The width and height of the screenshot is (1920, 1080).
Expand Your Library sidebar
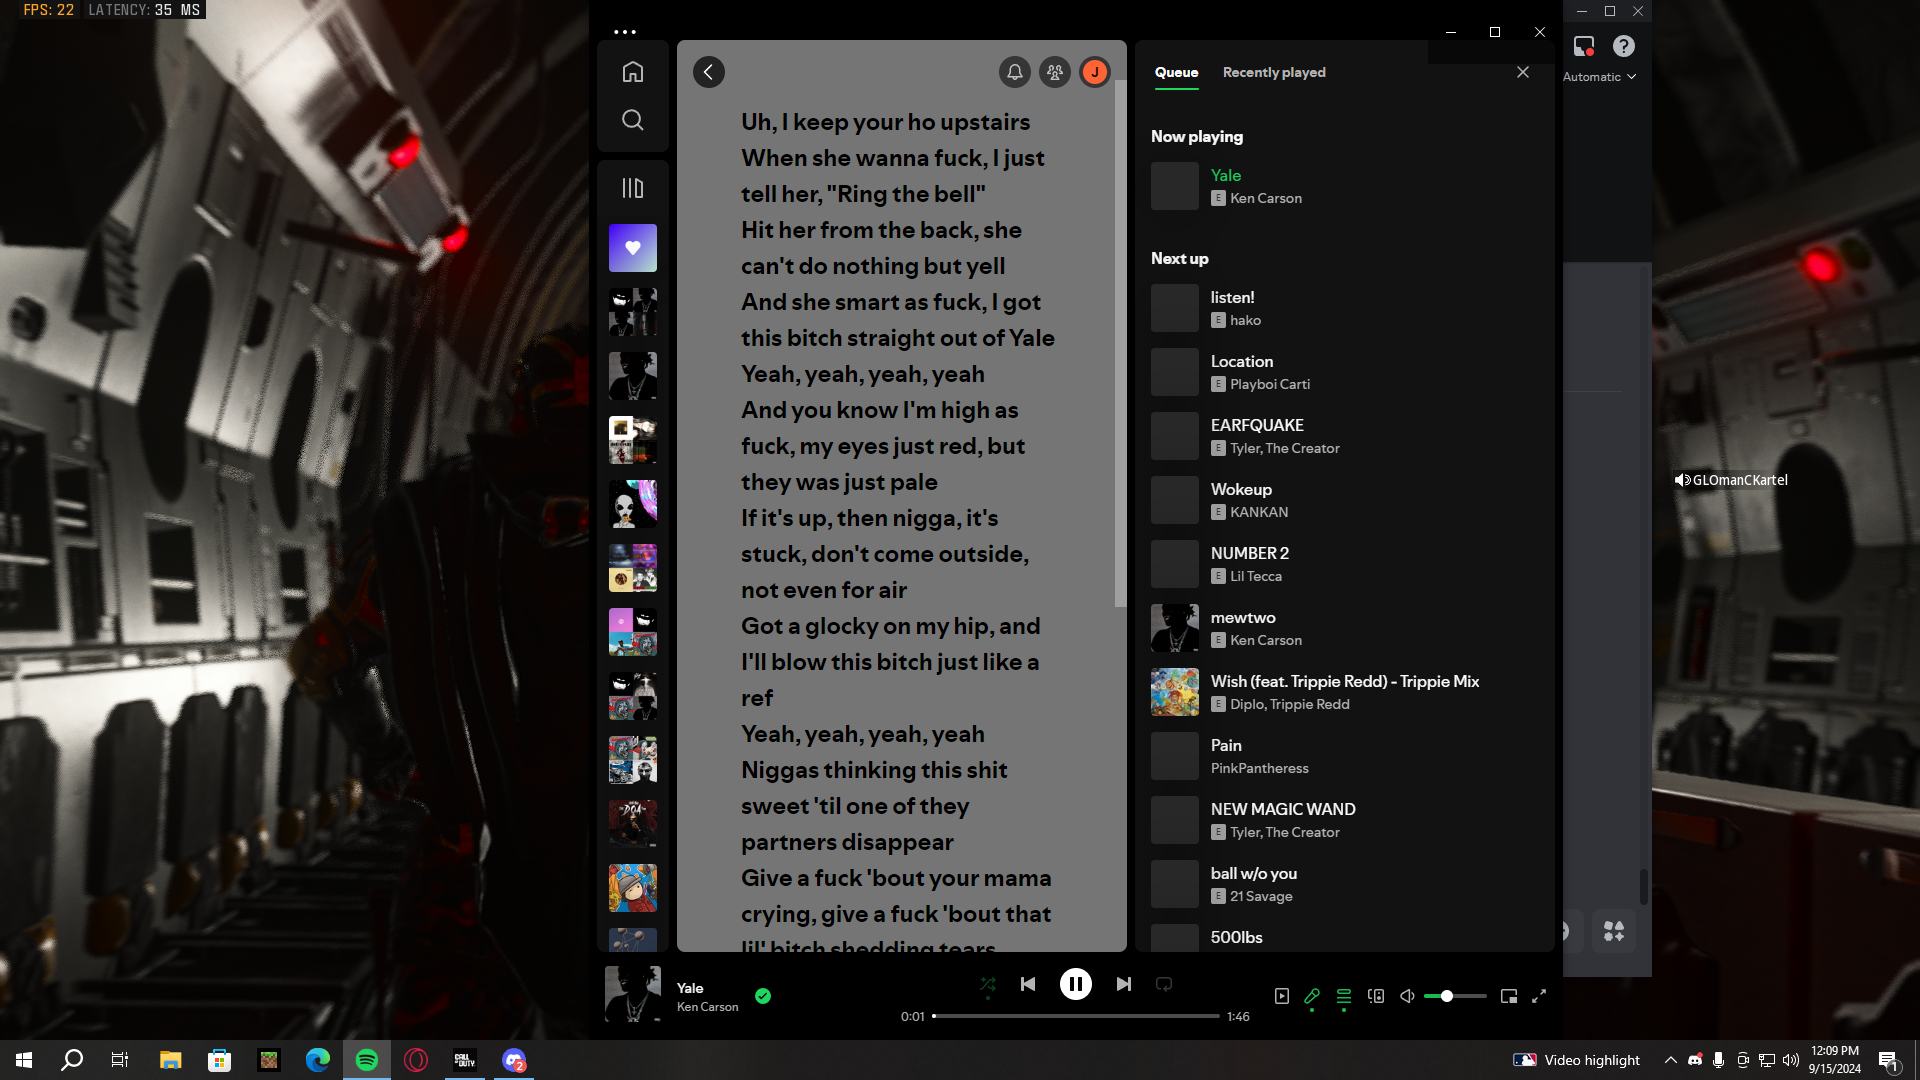pos(632,188)
